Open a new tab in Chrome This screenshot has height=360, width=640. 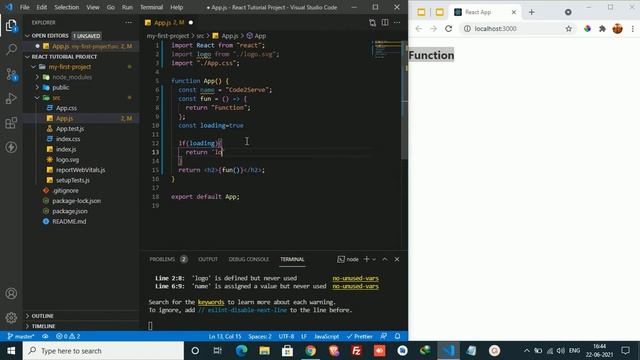(x=531, y=12)
